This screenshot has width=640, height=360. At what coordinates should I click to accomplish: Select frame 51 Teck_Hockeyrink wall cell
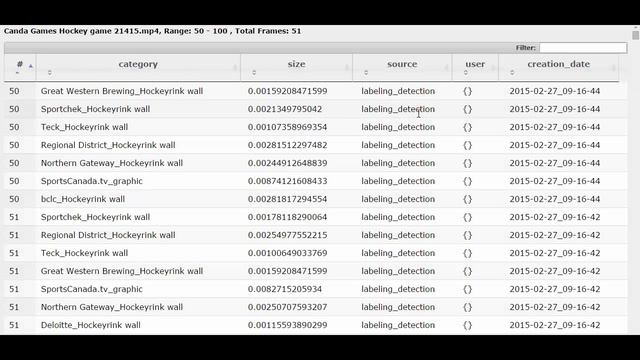coord(84,253)
